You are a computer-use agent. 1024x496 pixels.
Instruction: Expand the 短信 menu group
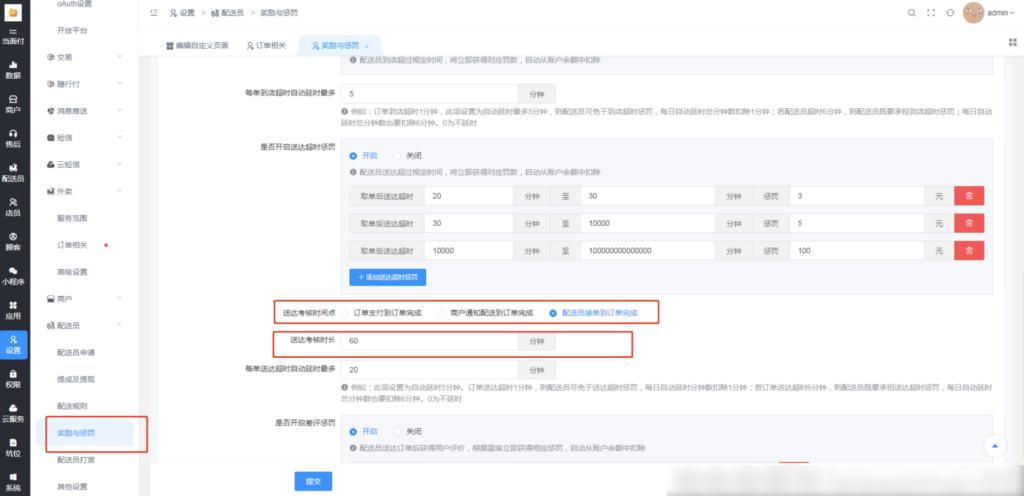pos(84,138)
